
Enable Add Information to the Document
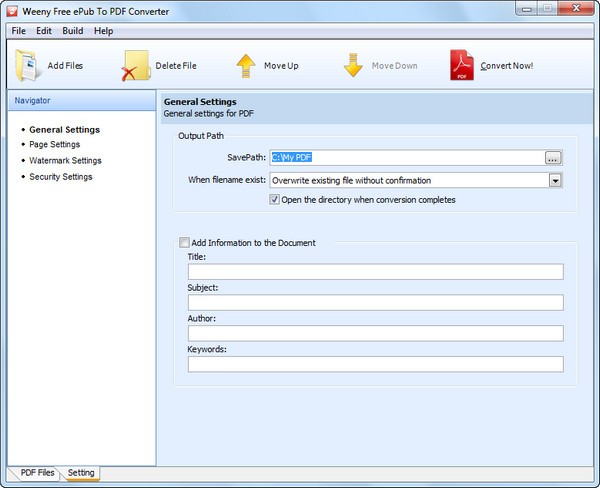pos(183,243)
